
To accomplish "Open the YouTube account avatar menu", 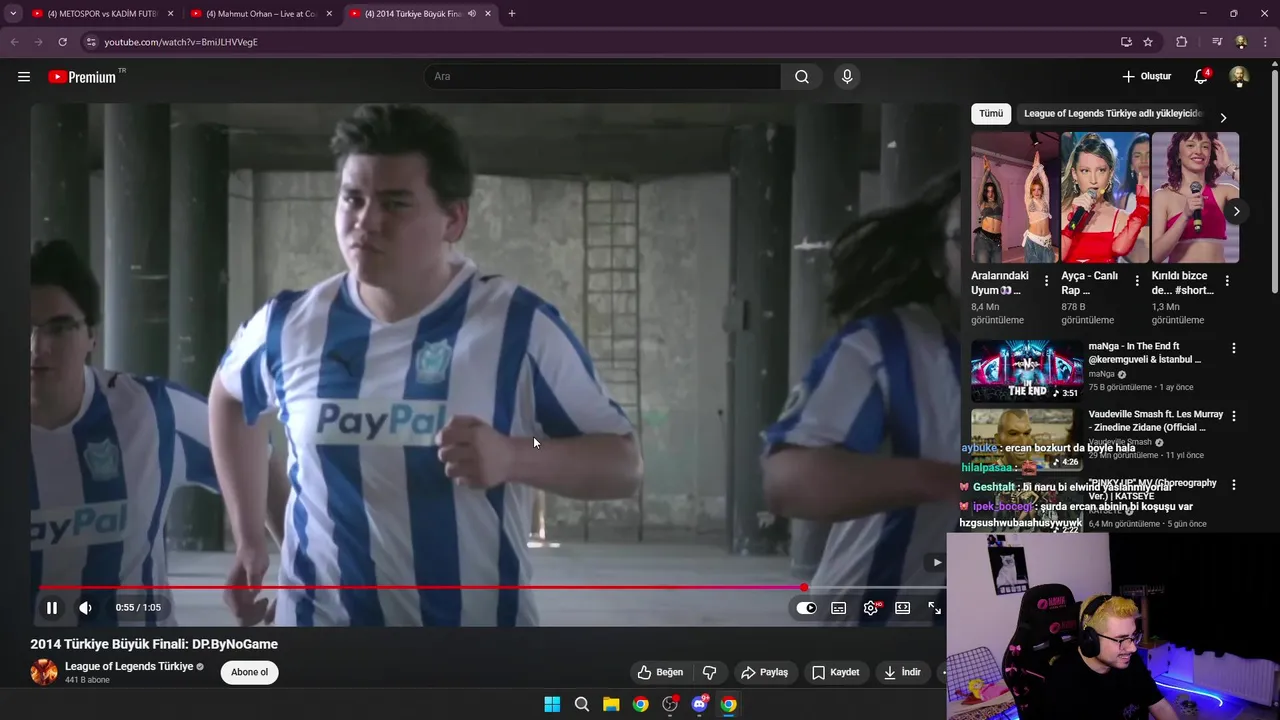I will [1238, 77].
